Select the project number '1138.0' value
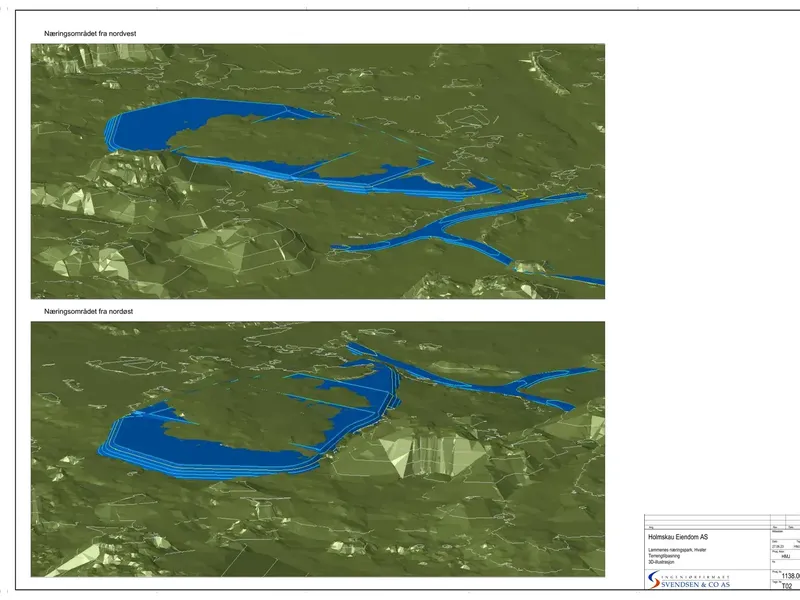The width and height of the screenshot is (800, 600). 791,575
